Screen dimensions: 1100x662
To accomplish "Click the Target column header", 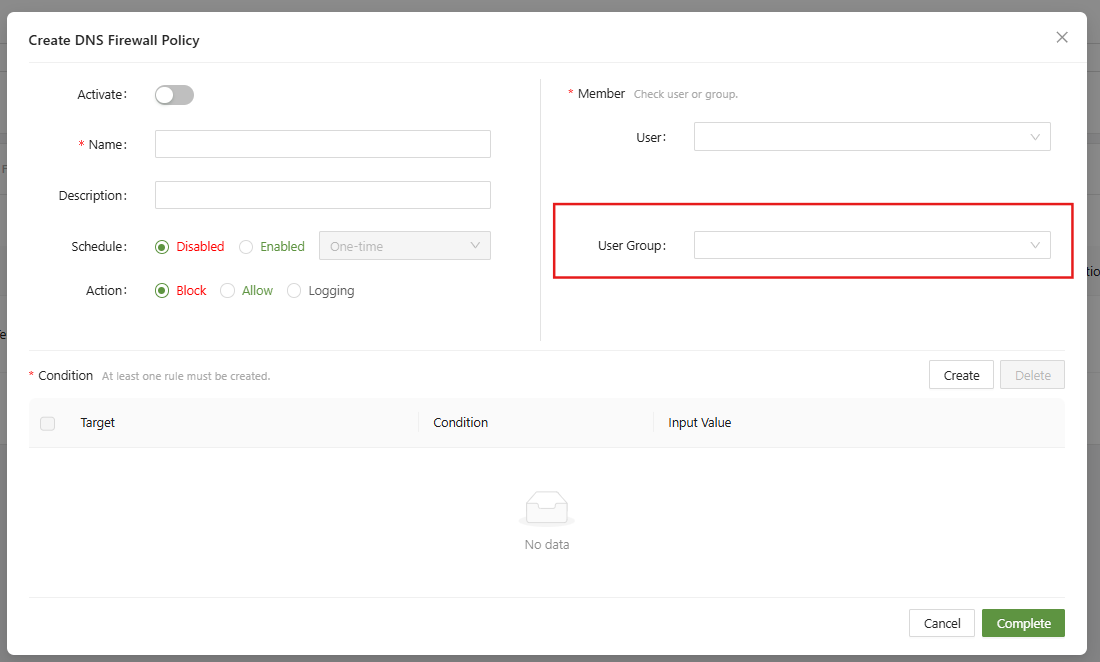I will click(x=98, y=423).
